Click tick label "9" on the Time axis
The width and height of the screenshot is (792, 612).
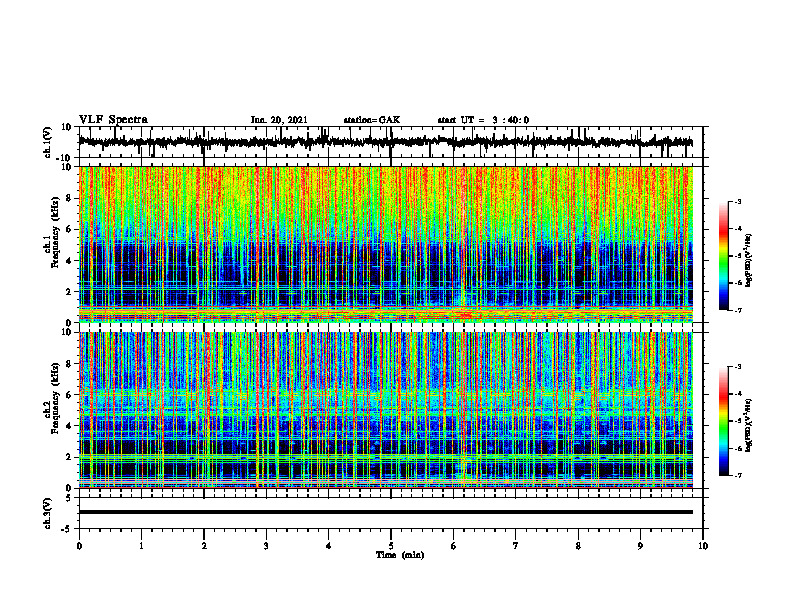click(x=640, y=546)
